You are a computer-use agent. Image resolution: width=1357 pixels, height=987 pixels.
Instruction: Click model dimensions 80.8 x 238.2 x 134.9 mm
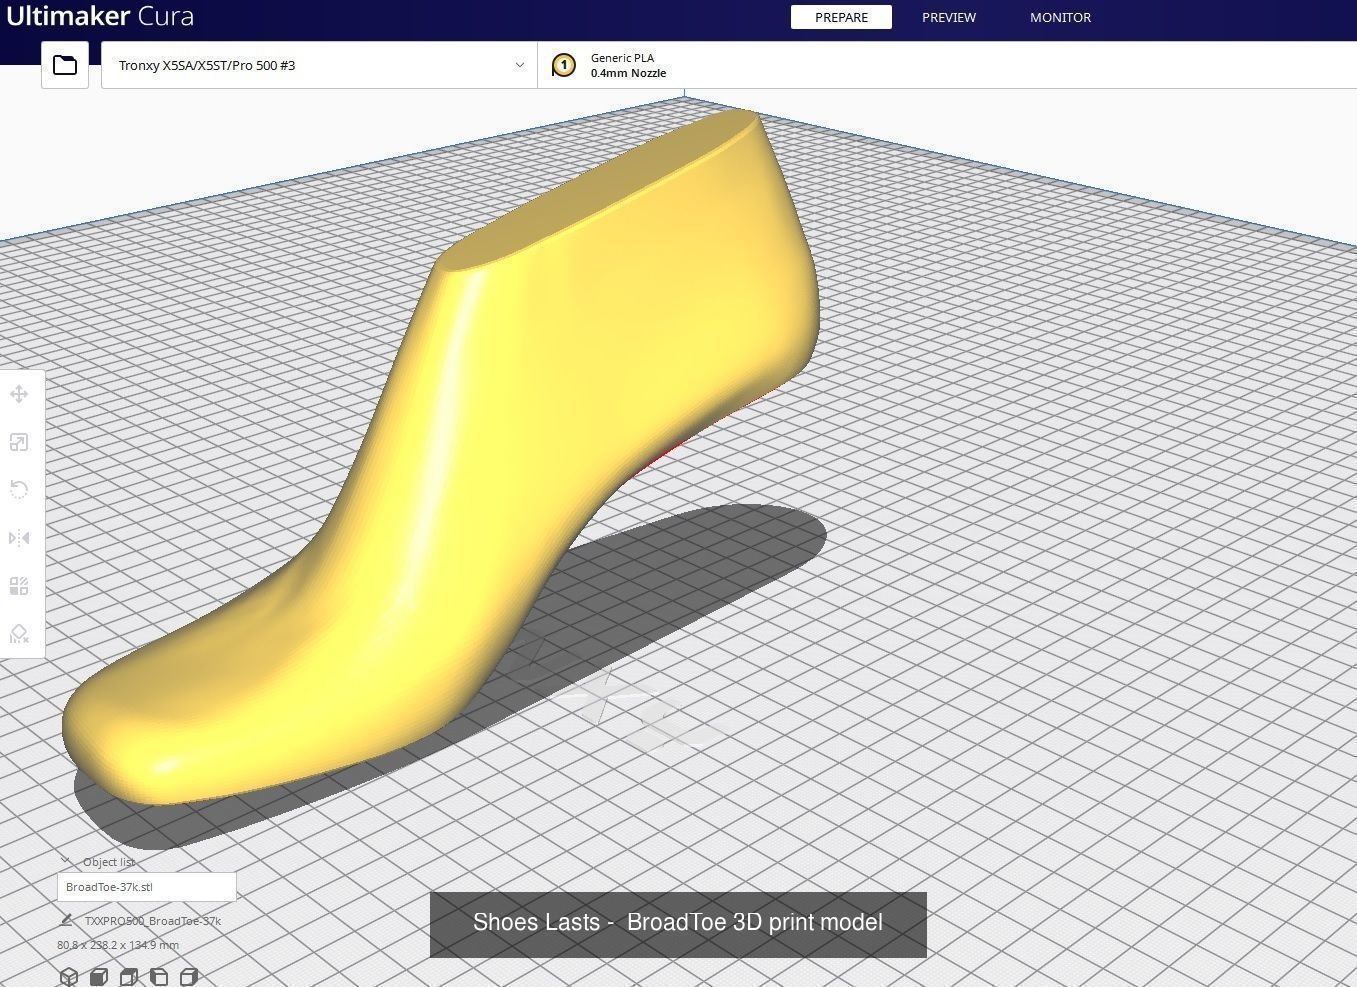point(118,945)
